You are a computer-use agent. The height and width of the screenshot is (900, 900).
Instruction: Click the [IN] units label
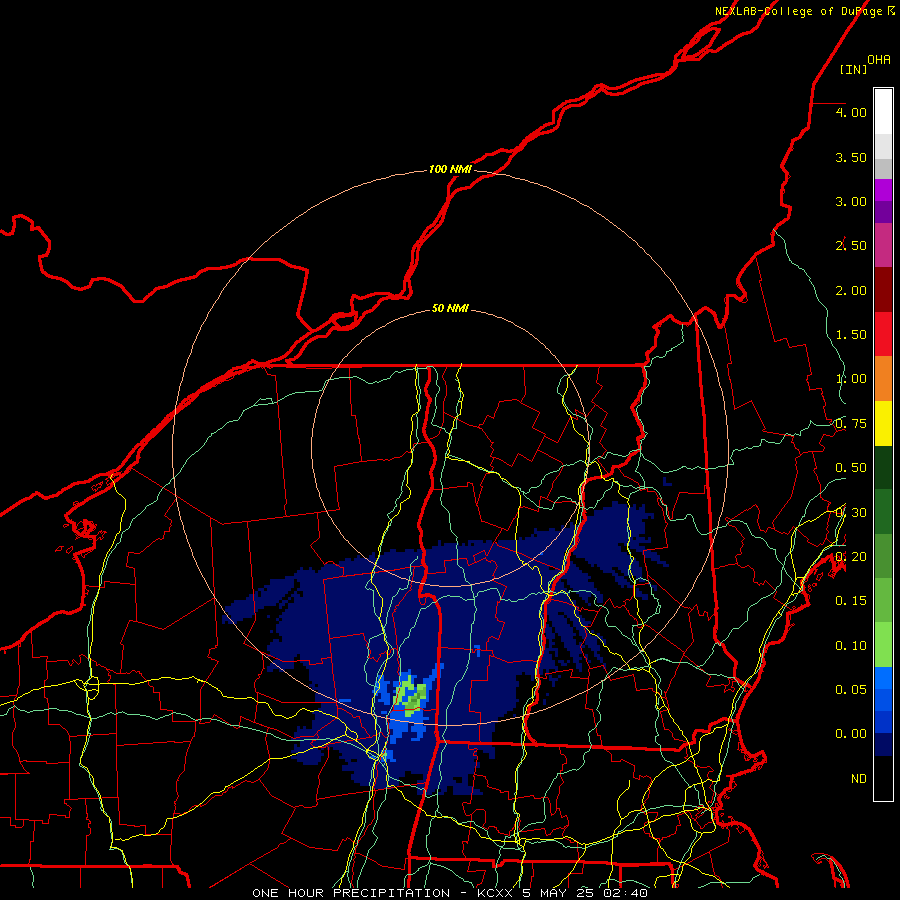[x=853, y=69]
